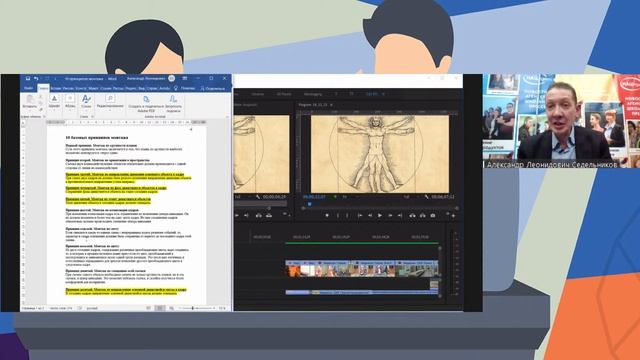The image size is (640, 360).
Task: Open the Вид ribbon tab
Action: click(142, 88)
